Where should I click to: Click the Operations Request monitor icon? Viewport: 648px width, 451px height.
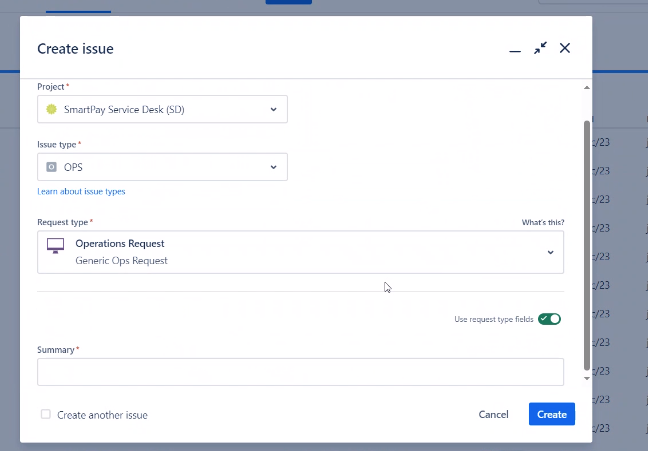(55, 246)
